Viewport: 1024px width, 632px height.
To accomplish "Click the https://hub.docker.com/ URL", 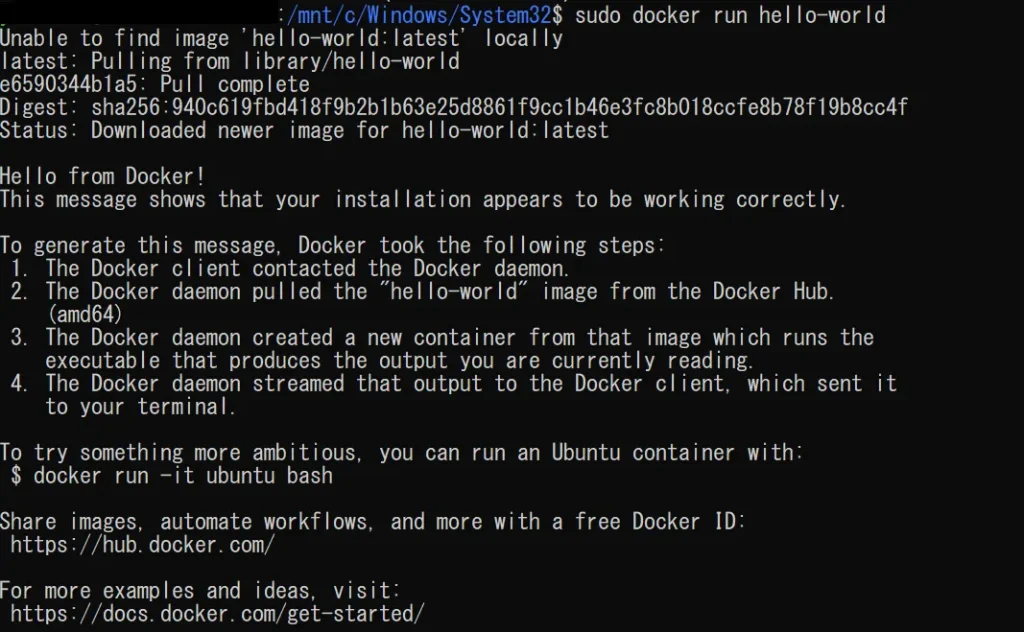I will pos(142,545).
